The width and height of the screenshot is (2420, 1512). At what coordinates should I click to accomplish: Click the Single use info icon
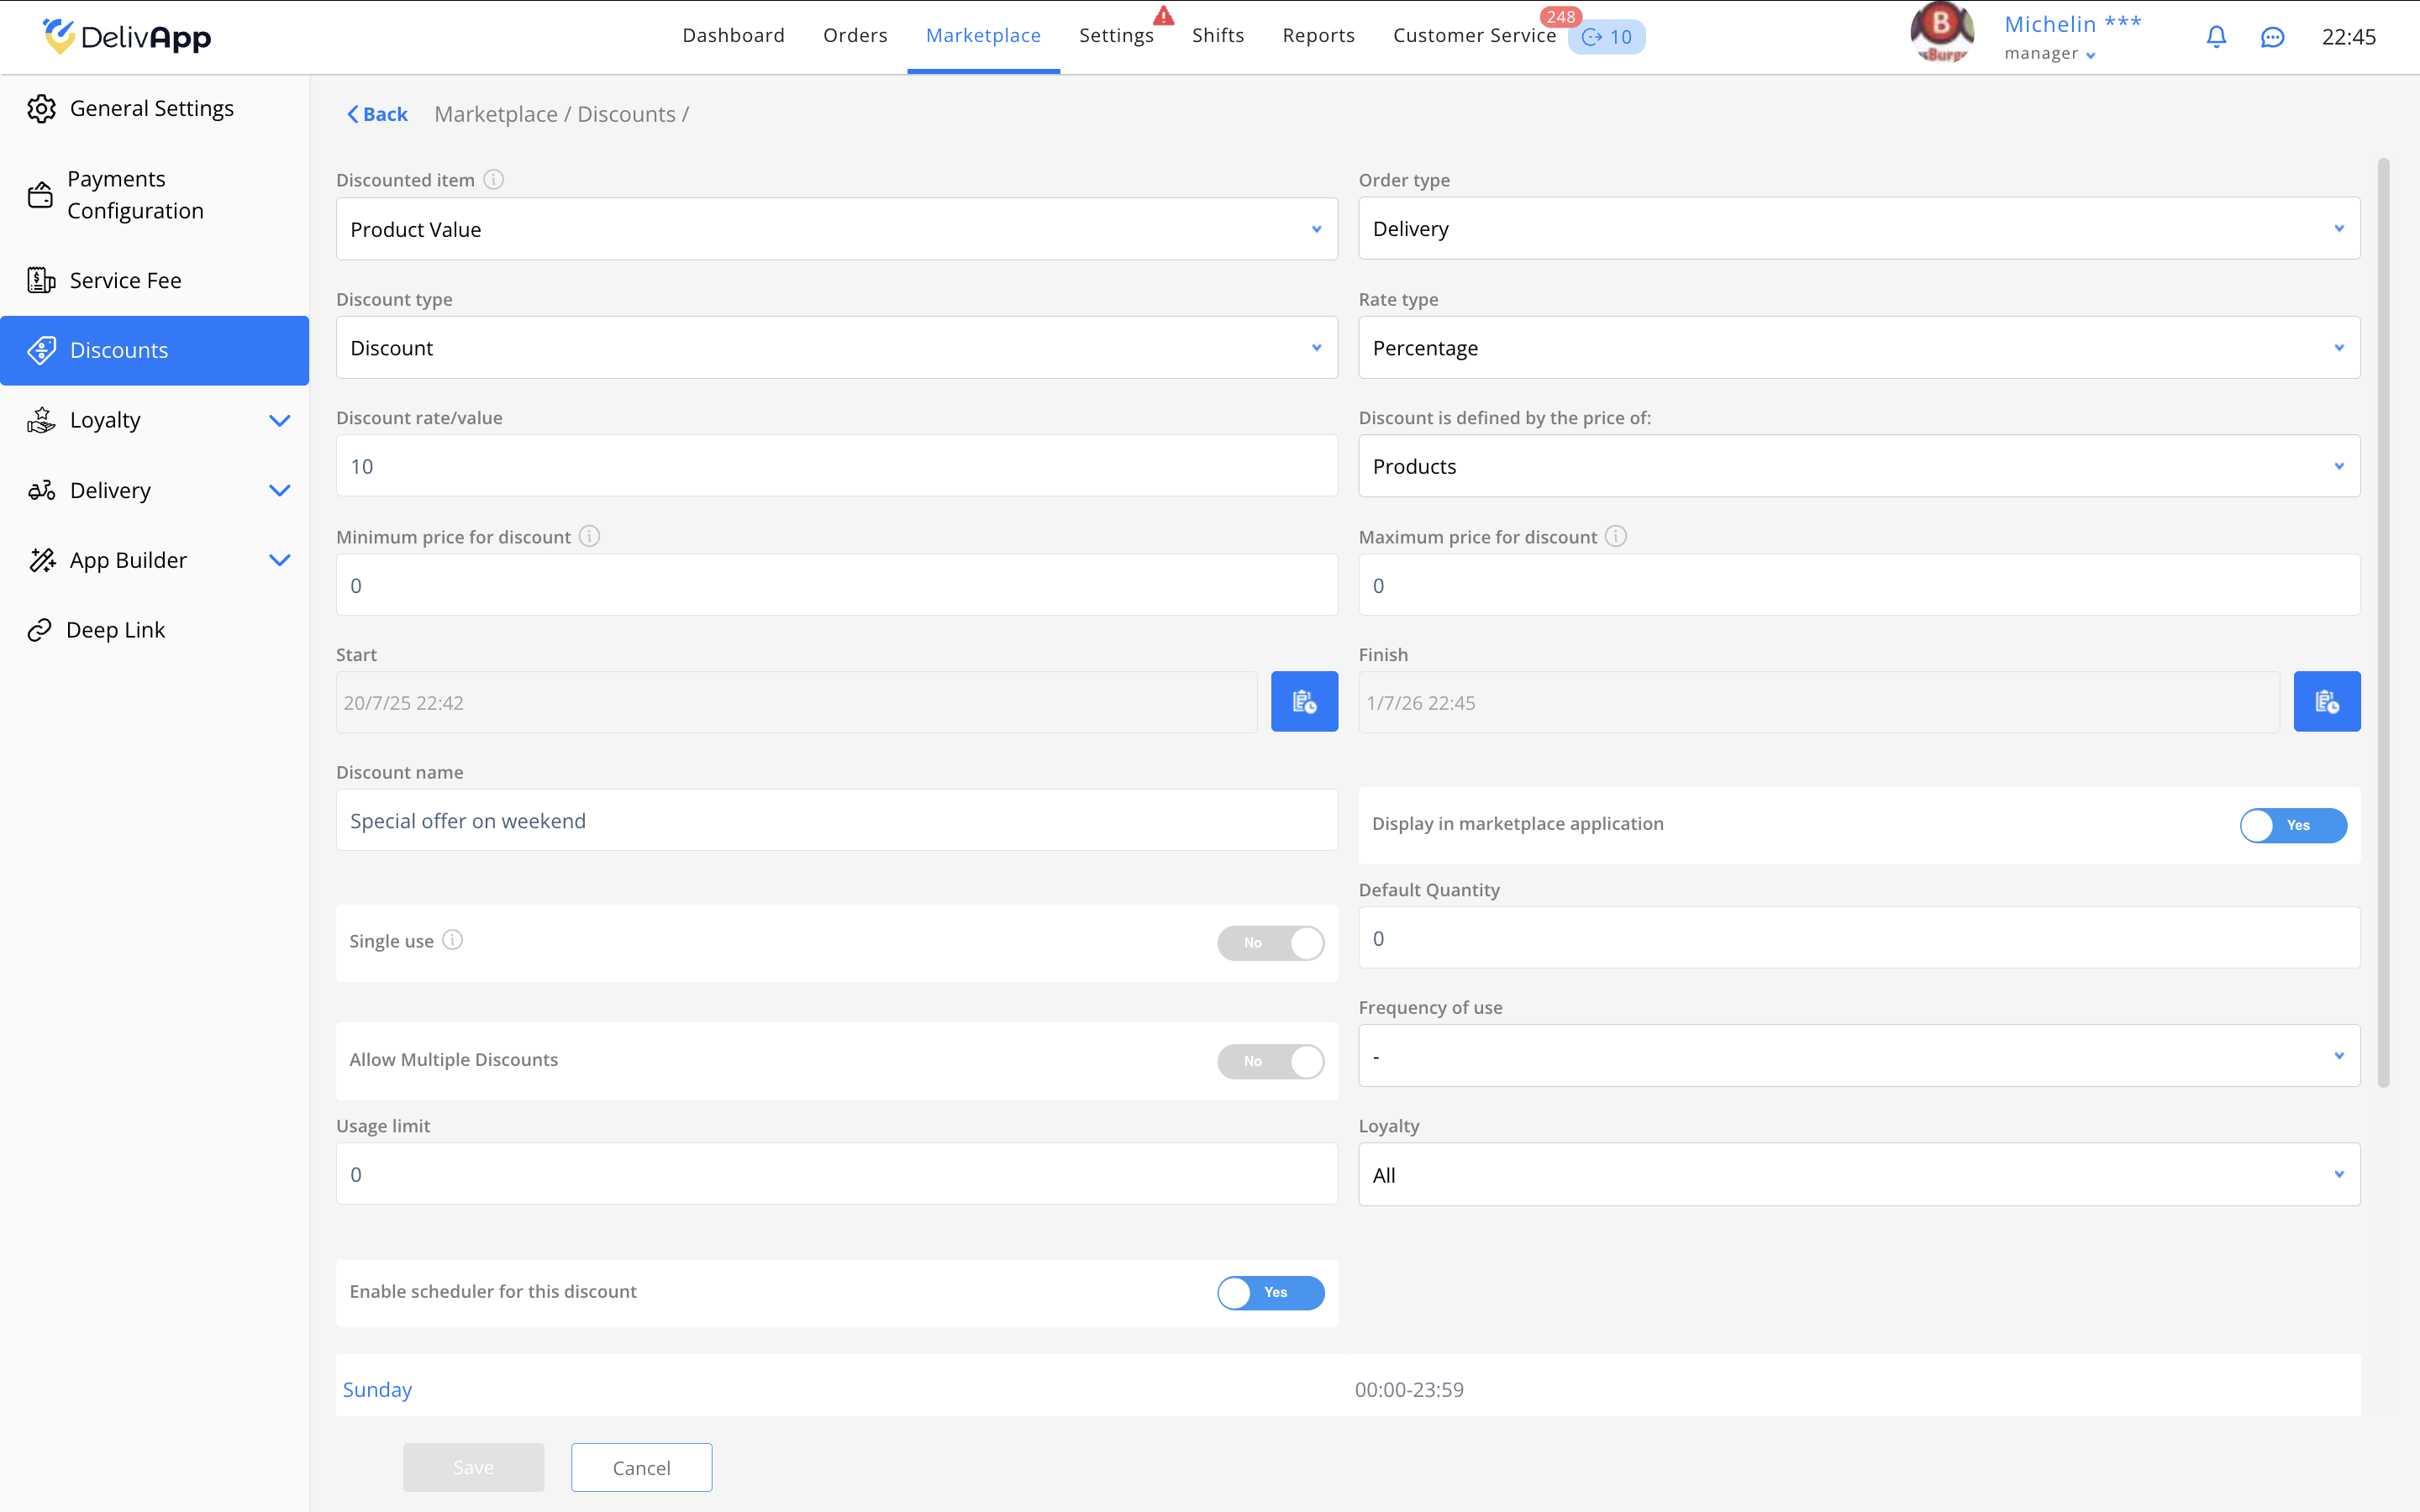[x=453, y=940]
